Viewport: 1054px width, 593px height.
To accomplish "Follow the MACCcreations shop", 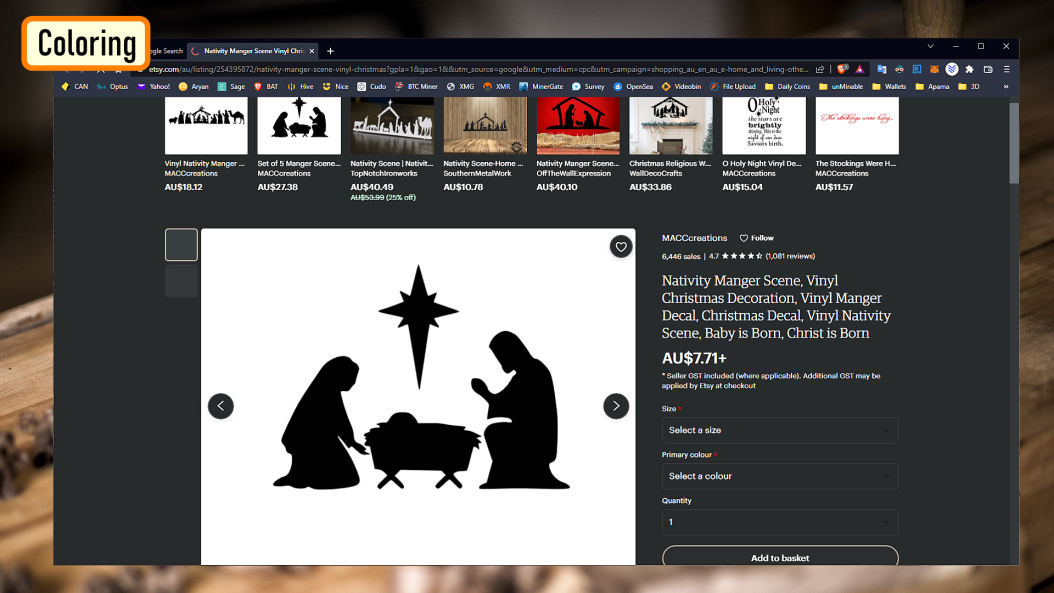I will [x=757, y=238].
